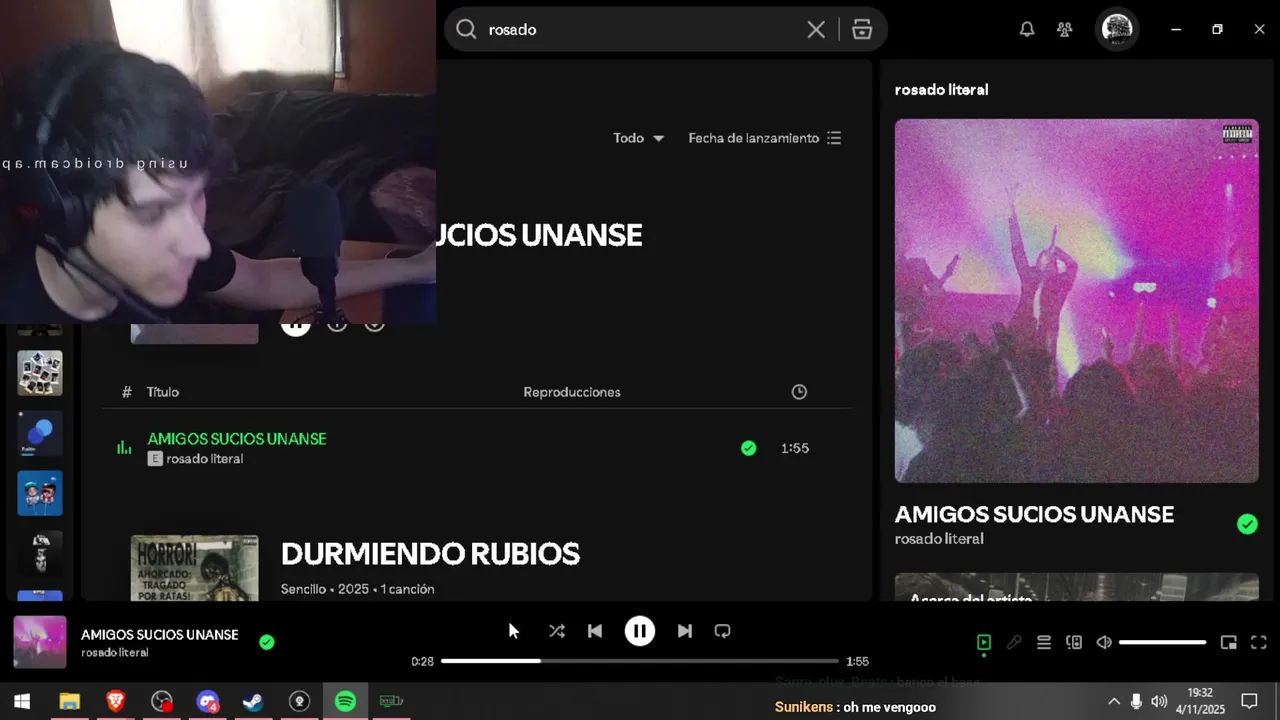This screenshot has height=720, width=1280.
Task: Open 'rosado literal' artist link in track row
Action: (x=205, y=459)
